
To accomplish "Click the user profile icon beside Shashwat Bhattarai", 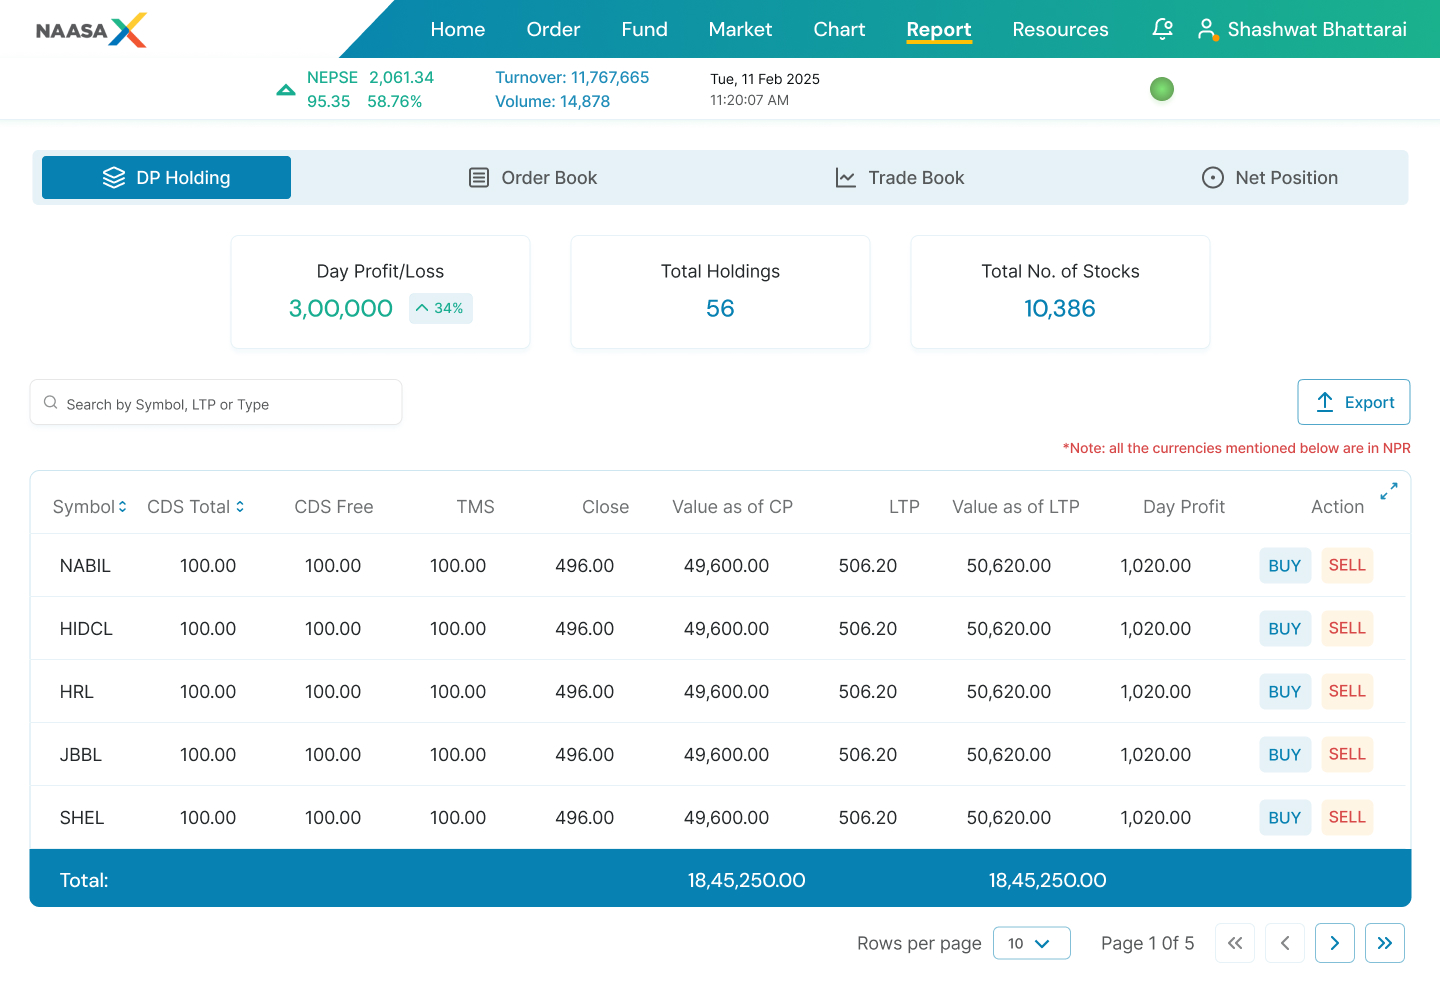I will pyautogui.click(x=1207, y=29).
